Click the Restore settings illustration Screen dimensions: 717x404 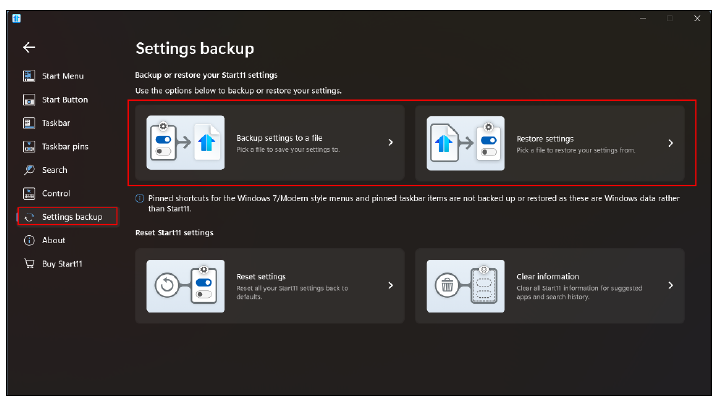pyautogui.click(x=466, y=143)
